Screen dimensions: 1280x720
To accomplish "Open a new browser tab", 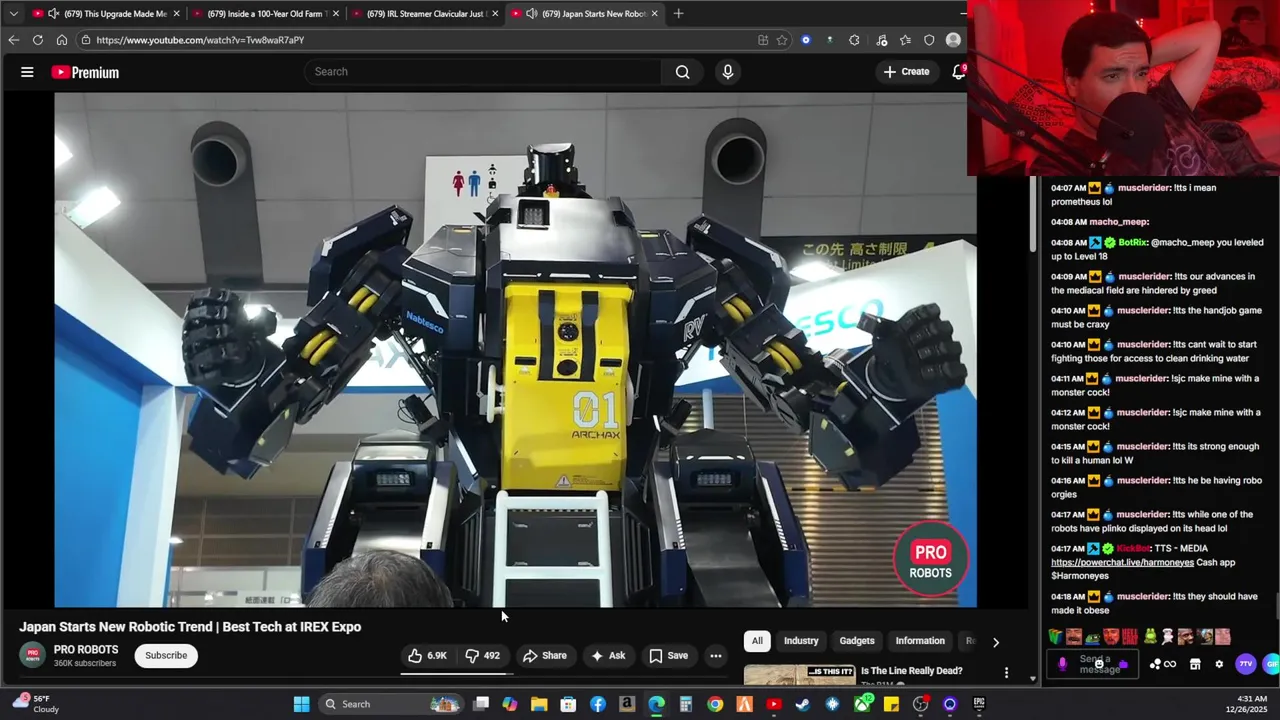I will [678, 14].
